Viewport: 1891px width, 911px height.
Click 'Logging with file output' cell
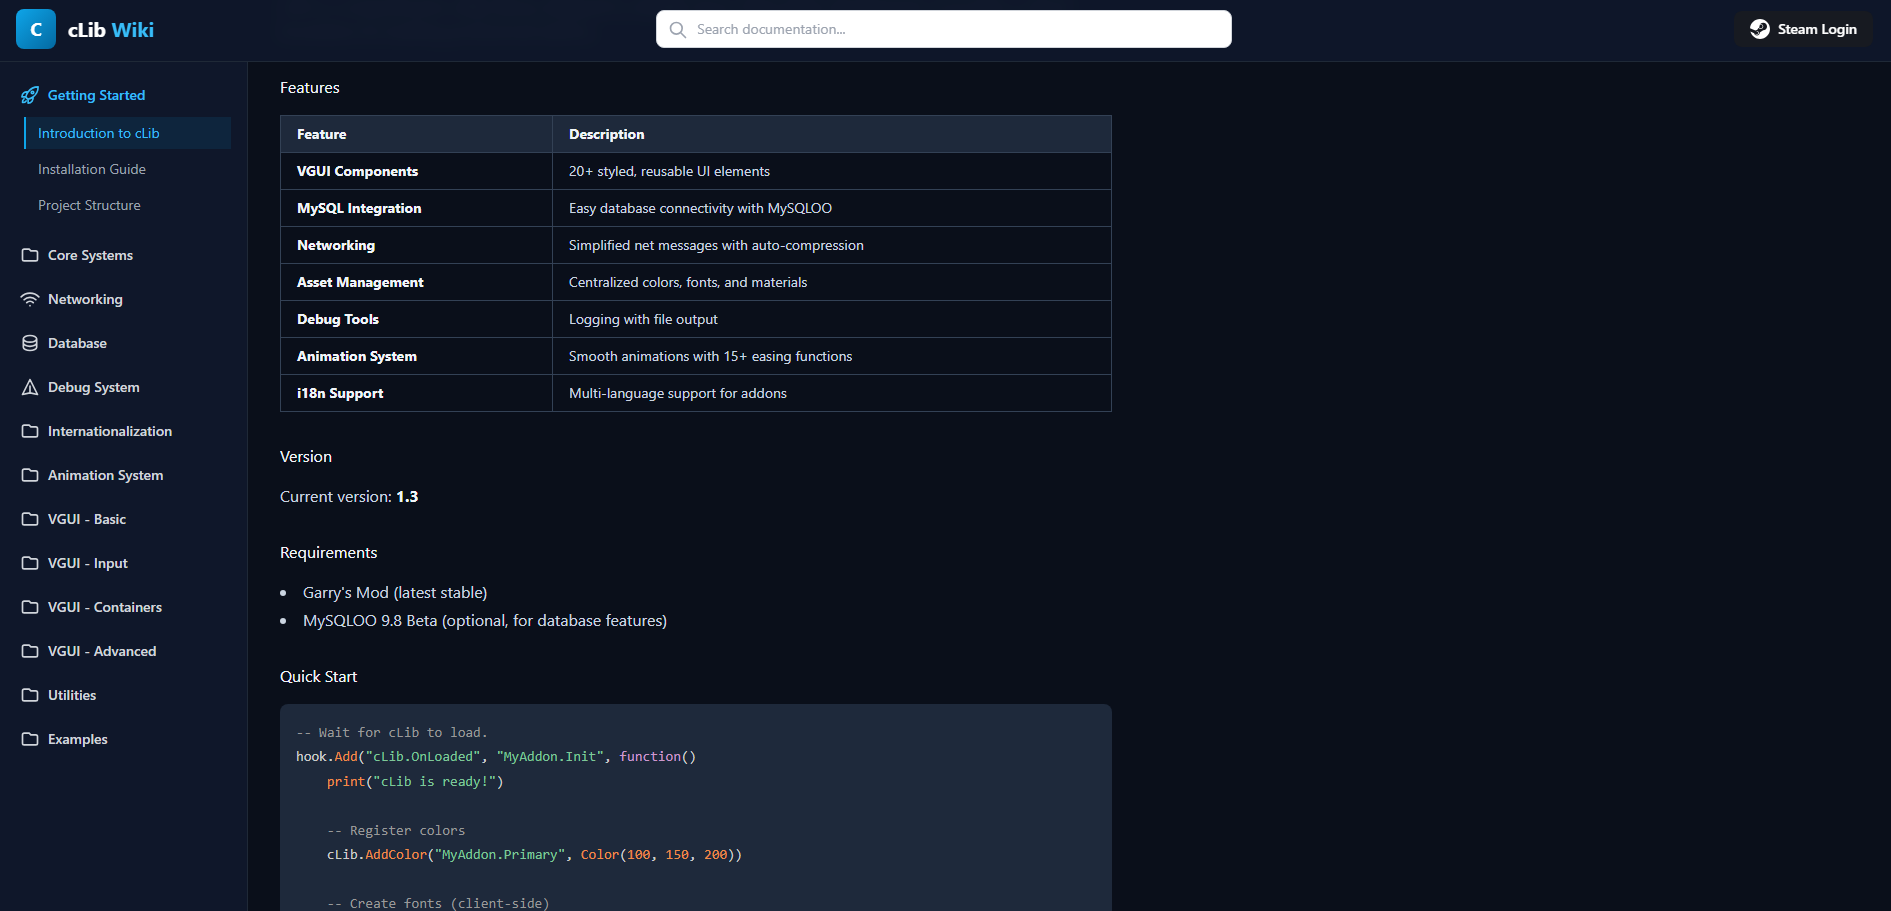(832, 319)
